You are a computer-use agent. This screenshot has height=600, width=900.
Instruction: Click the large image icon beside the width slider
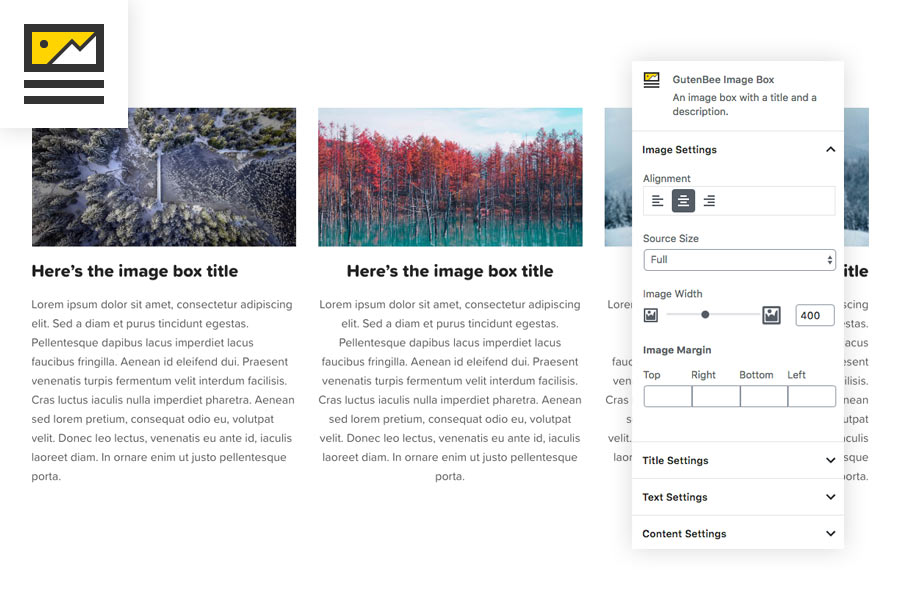[x=770, y=314]
